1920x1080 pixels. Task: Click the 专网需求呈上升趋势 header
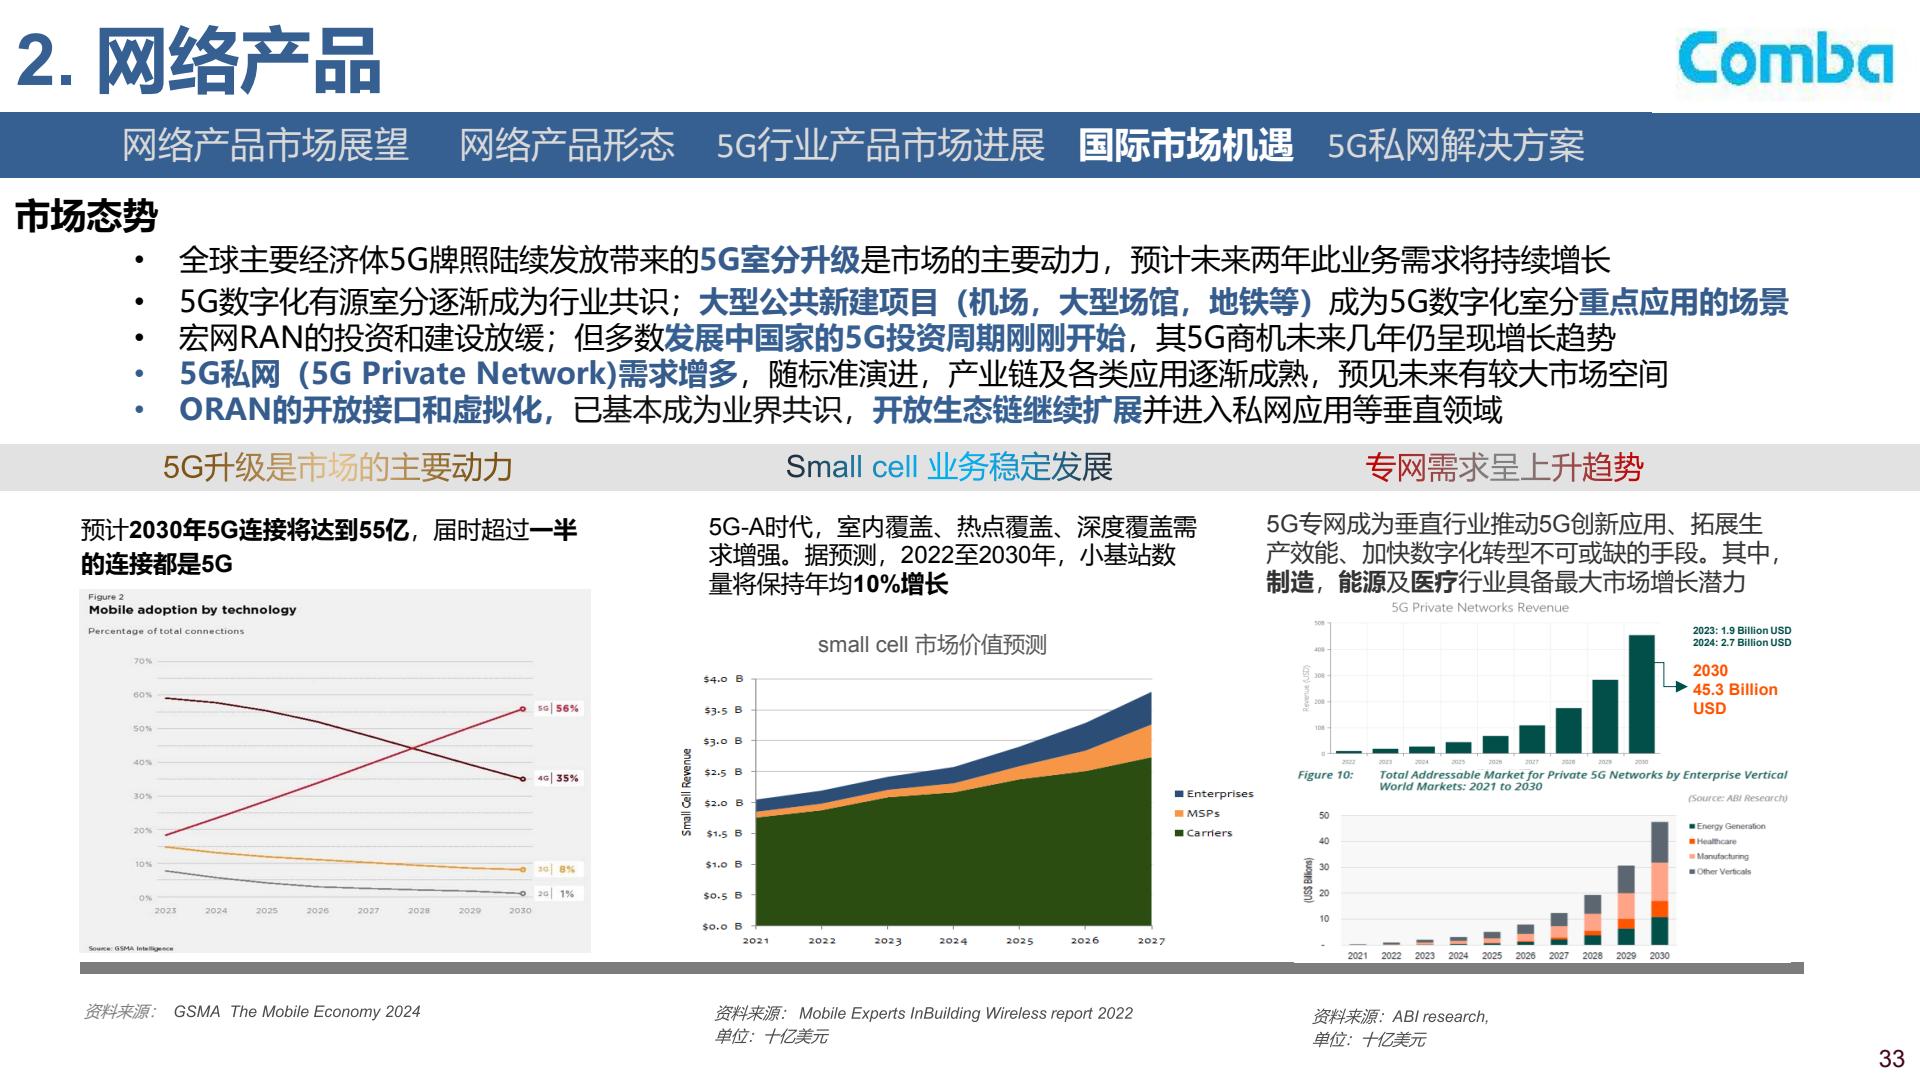pos(1504,467)
